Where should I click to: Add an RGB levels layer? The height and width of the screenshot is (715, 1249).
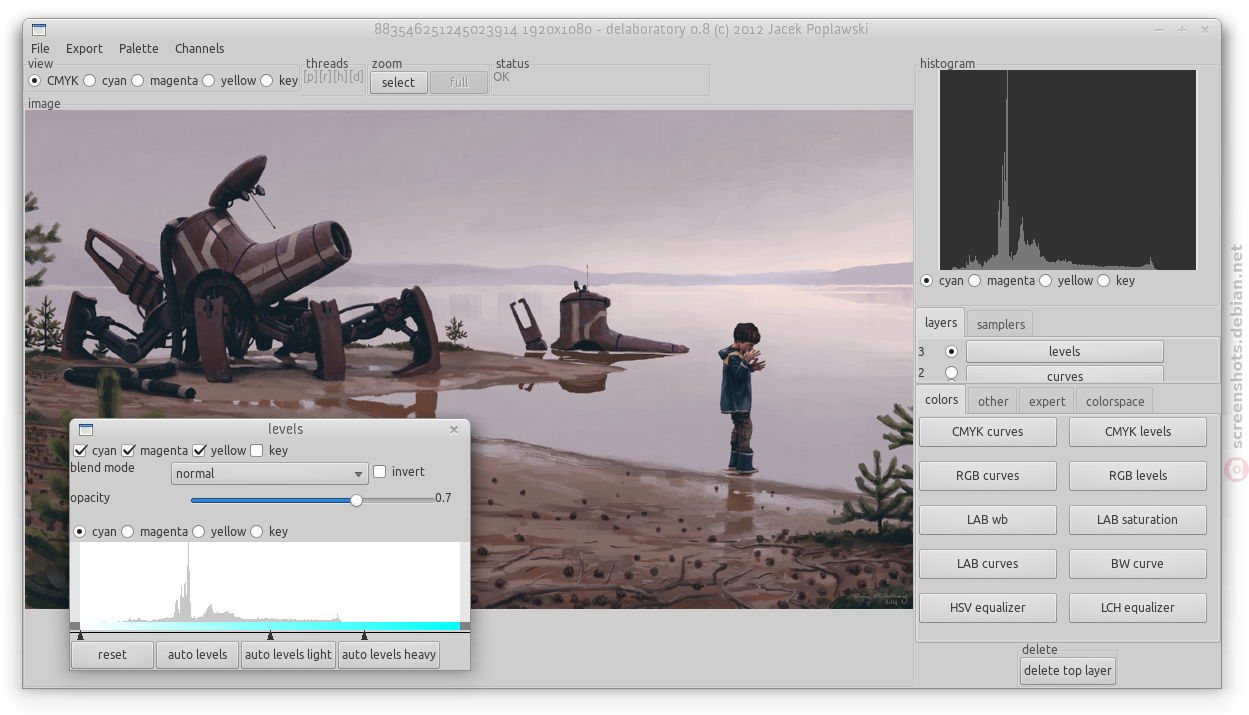pos(1138,476)
